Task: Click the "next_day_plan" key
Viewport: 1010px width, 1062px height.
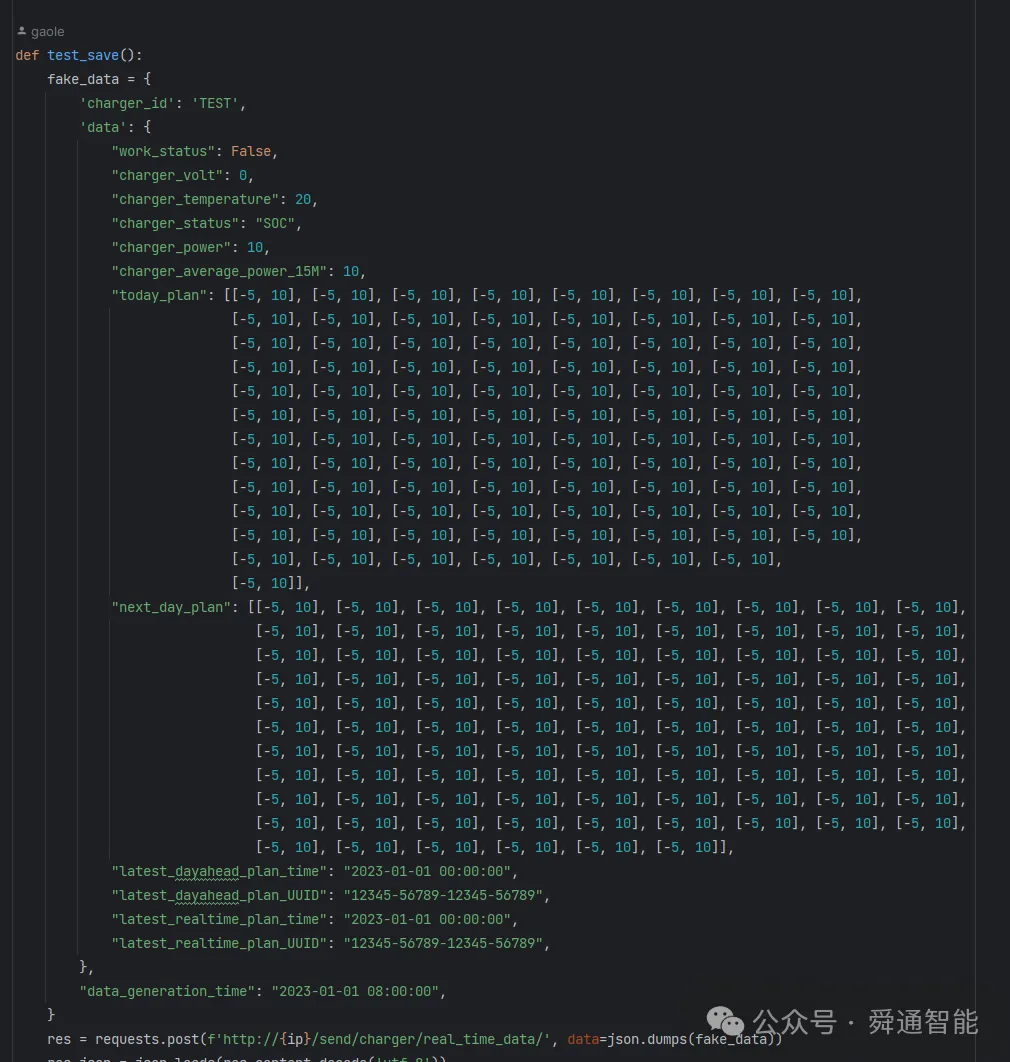Action: pyautogui.click(x=171, y=608)
